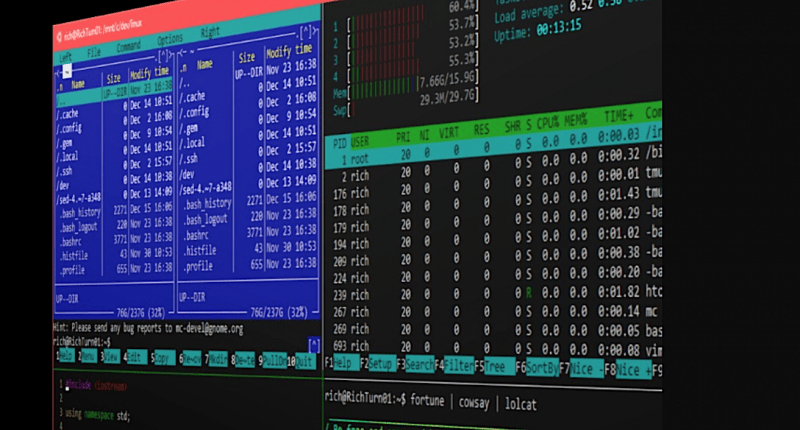Click the Quit button in mc's bottom bar
The image size is (800, 430).
(304, 361)
